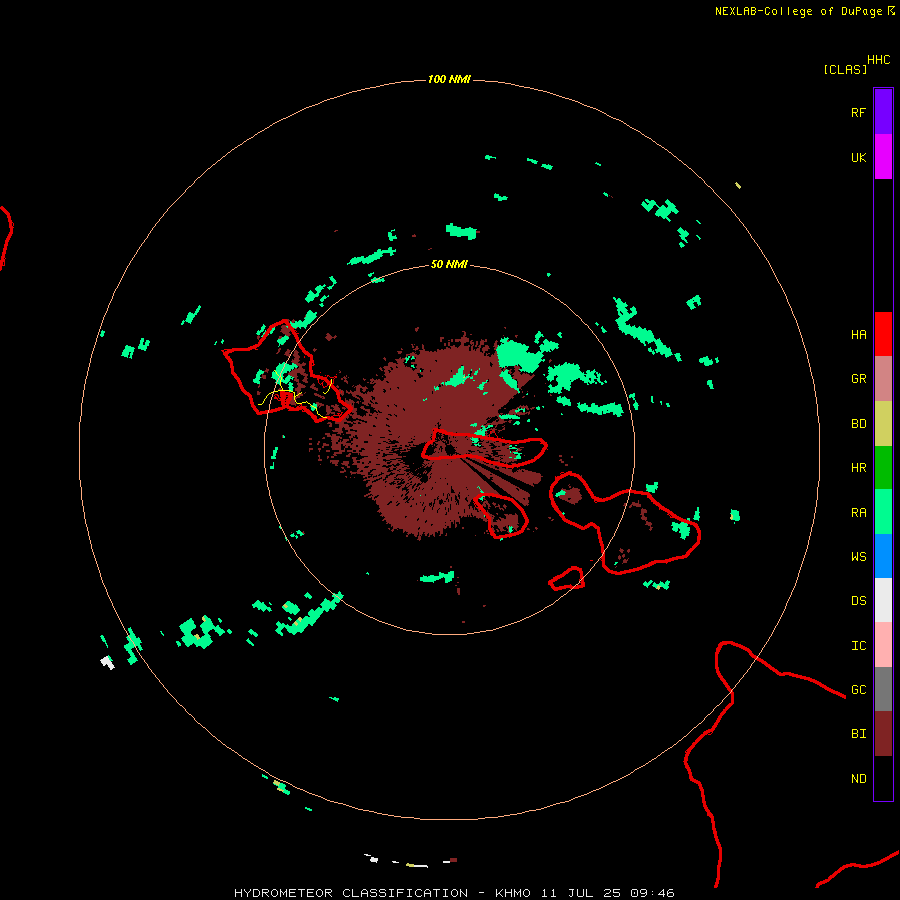Click the HR legend label

click(858, 468)
